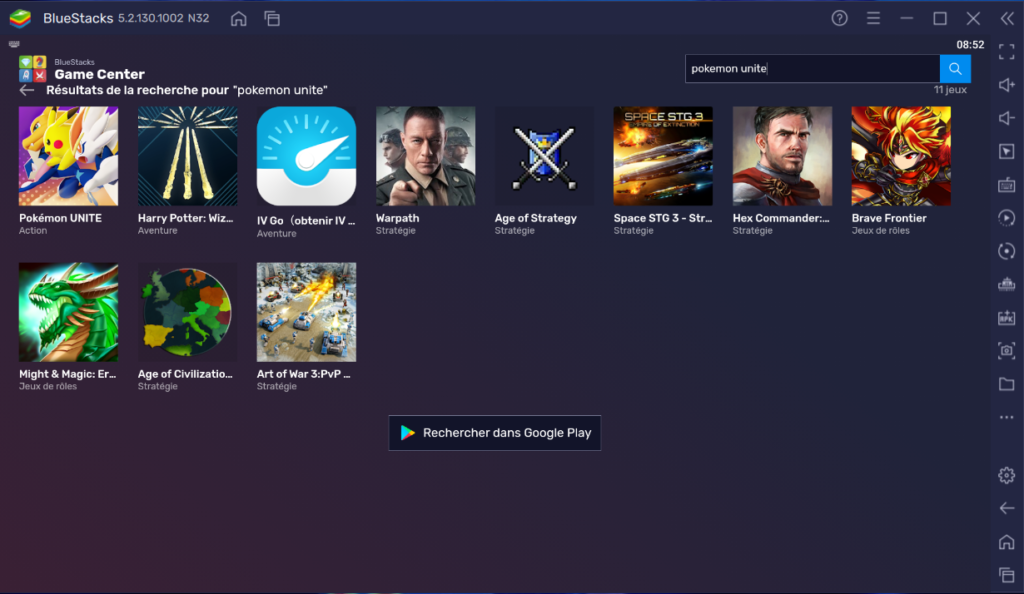Click the sidebar round play-arrow icon
Image resolution: width=1024 pixels, height=594 pixels.
click(1006, 218)
